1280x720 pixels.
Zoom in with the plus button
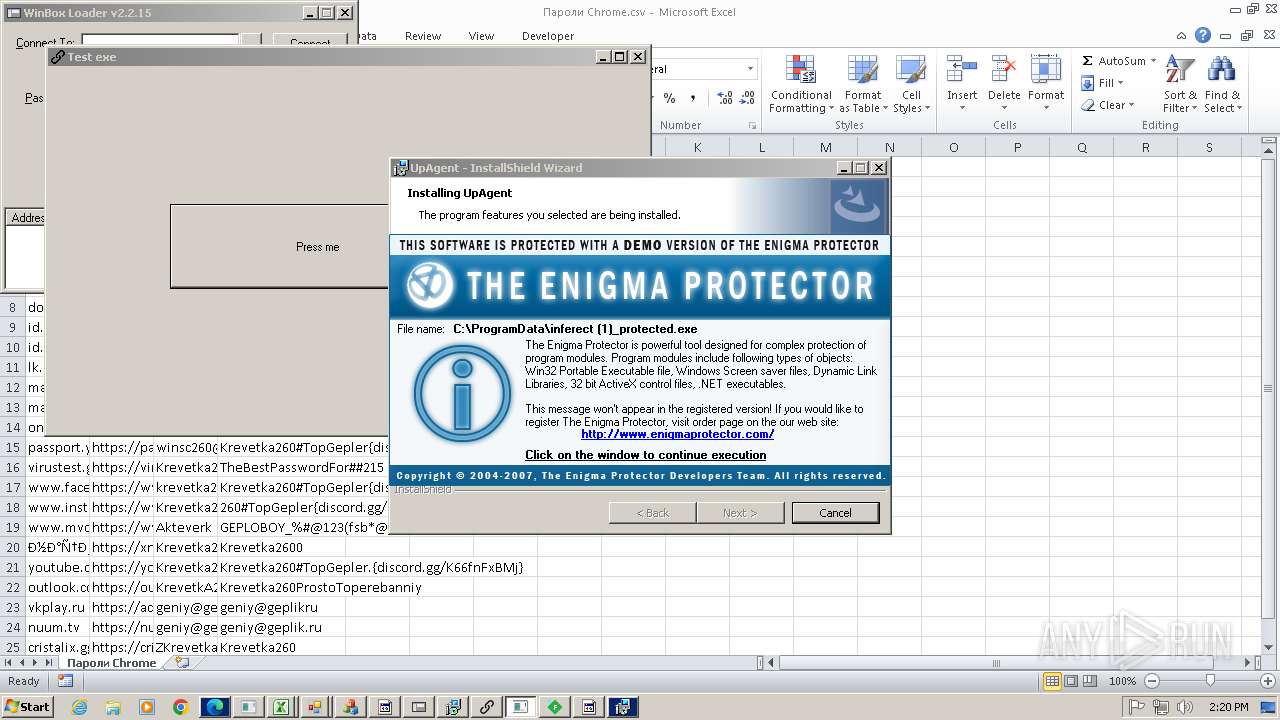1268,681
